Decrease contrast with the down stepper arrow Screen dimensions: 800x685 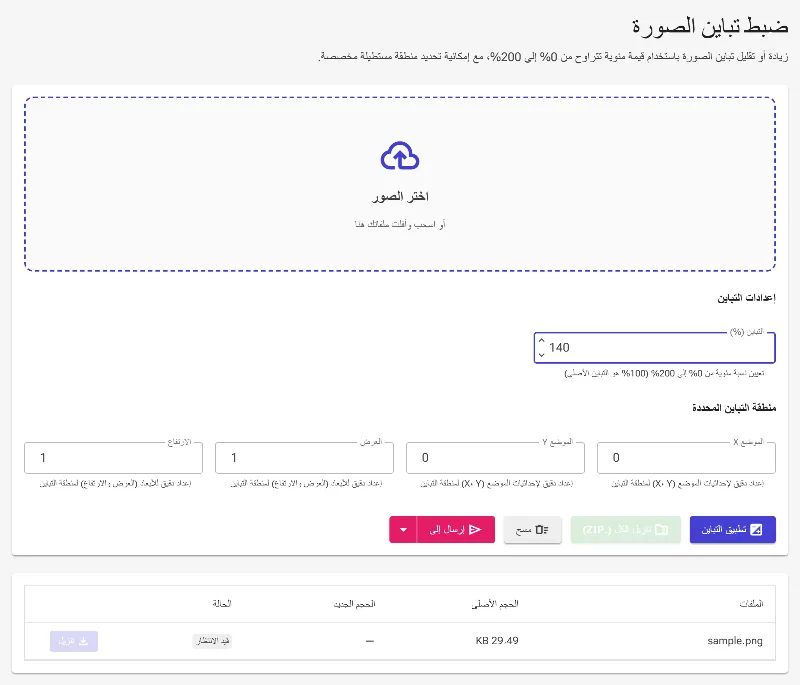pyautogui.click(x=541, y=354)
